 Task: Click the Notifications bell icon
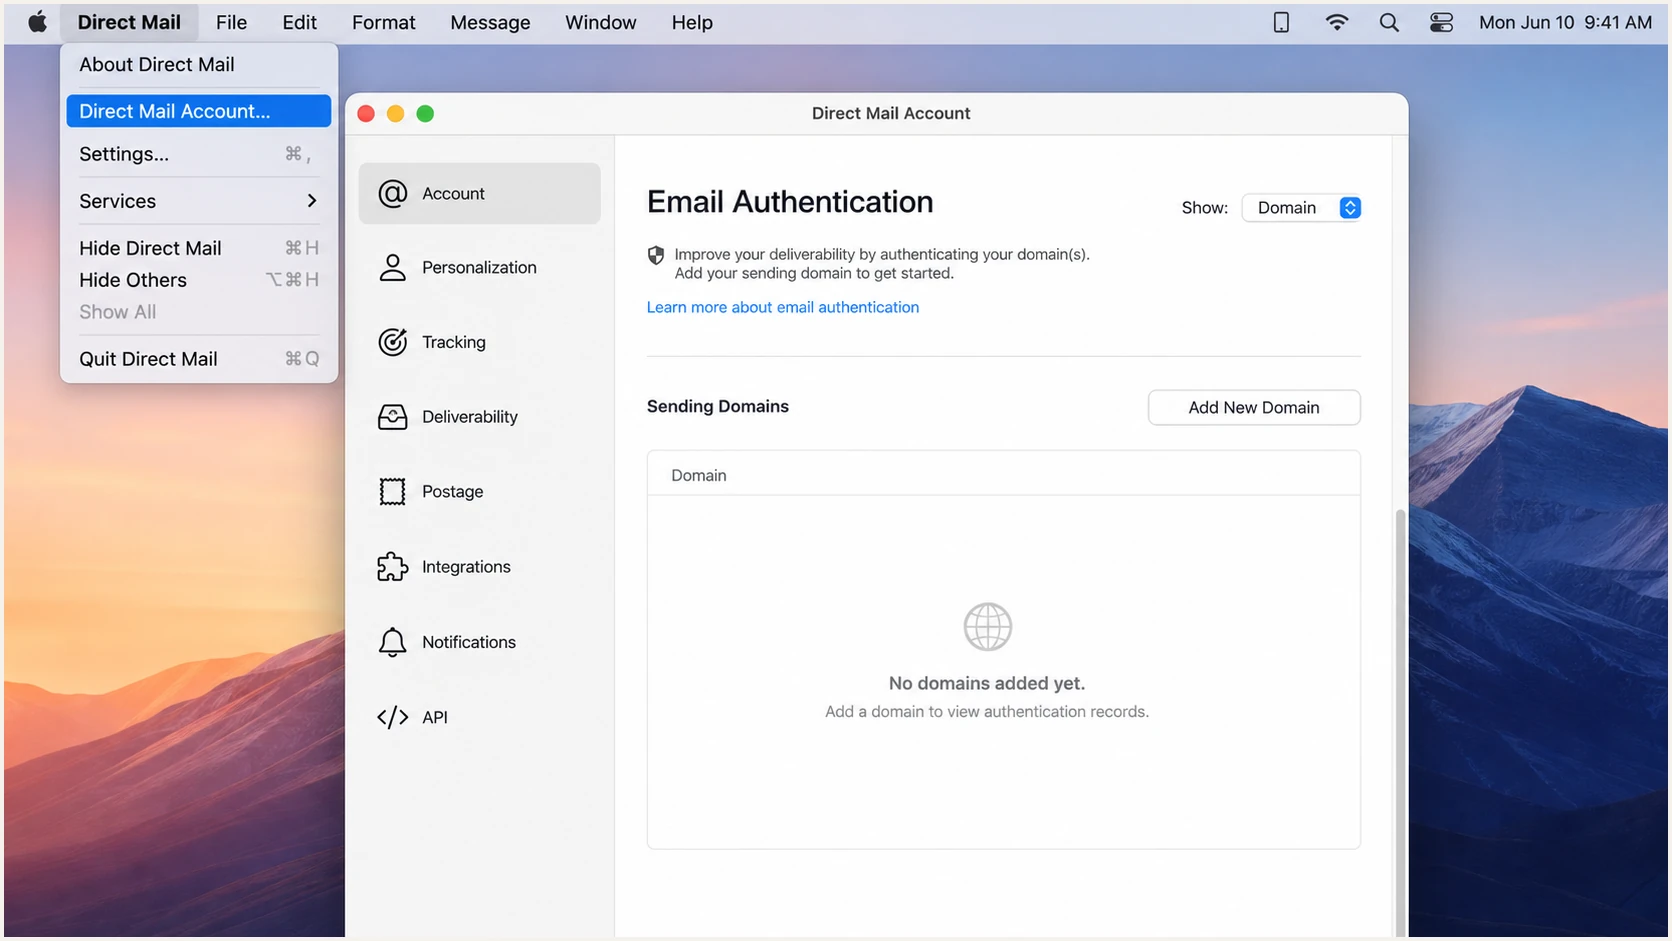point(392,642)
